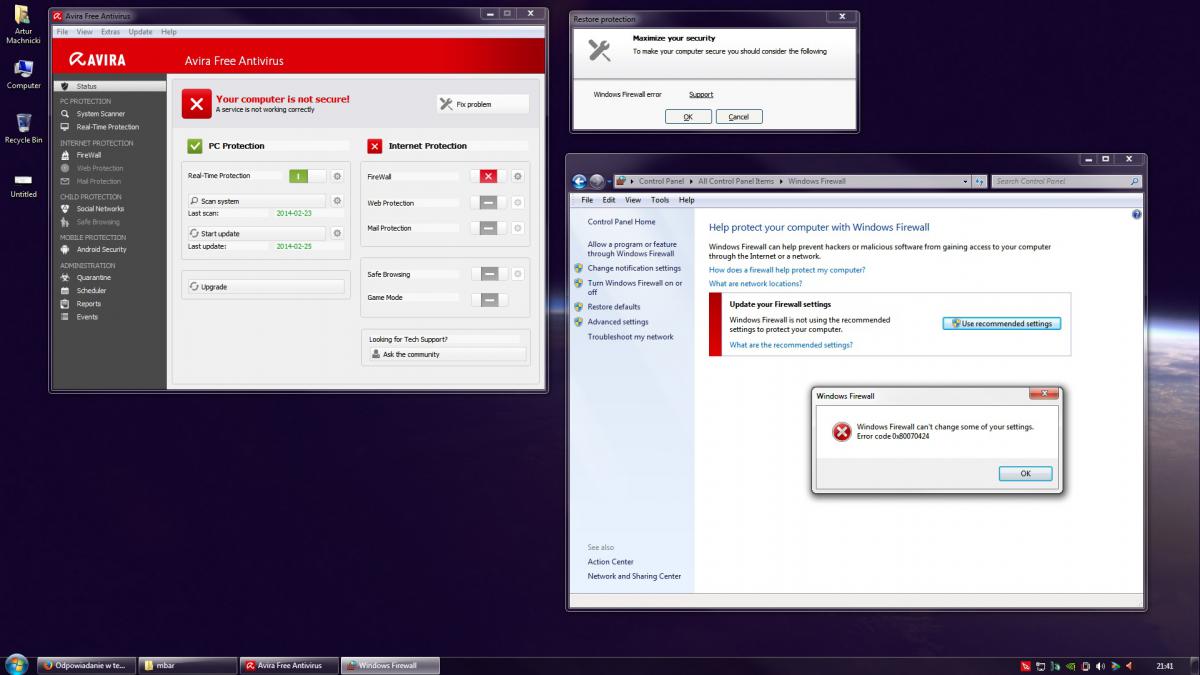Select FireWall in the Avira sidebar
Screen dimensions: 1200x675
pyautogui.click(x=88, y=155)
